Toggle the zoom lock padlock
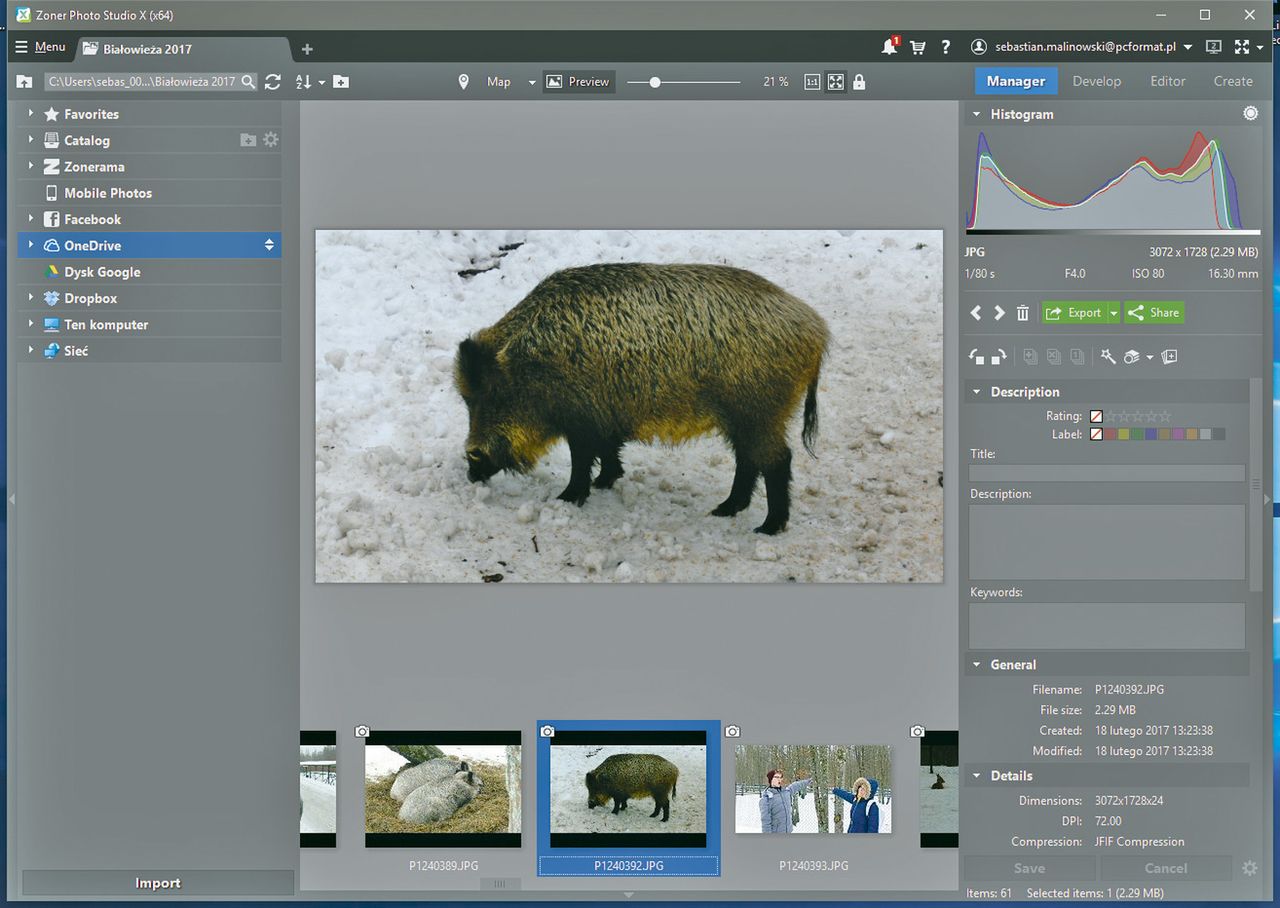Screen dimensions: 1280x908 click(859, 82)
